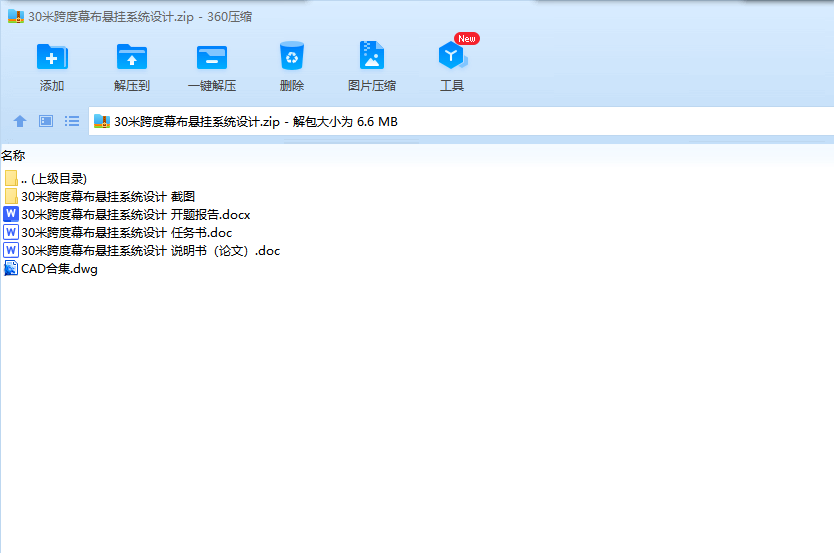834x553 pixels.
Task: Click the 360压缩 title bar app icon
Action: point(16,16)
